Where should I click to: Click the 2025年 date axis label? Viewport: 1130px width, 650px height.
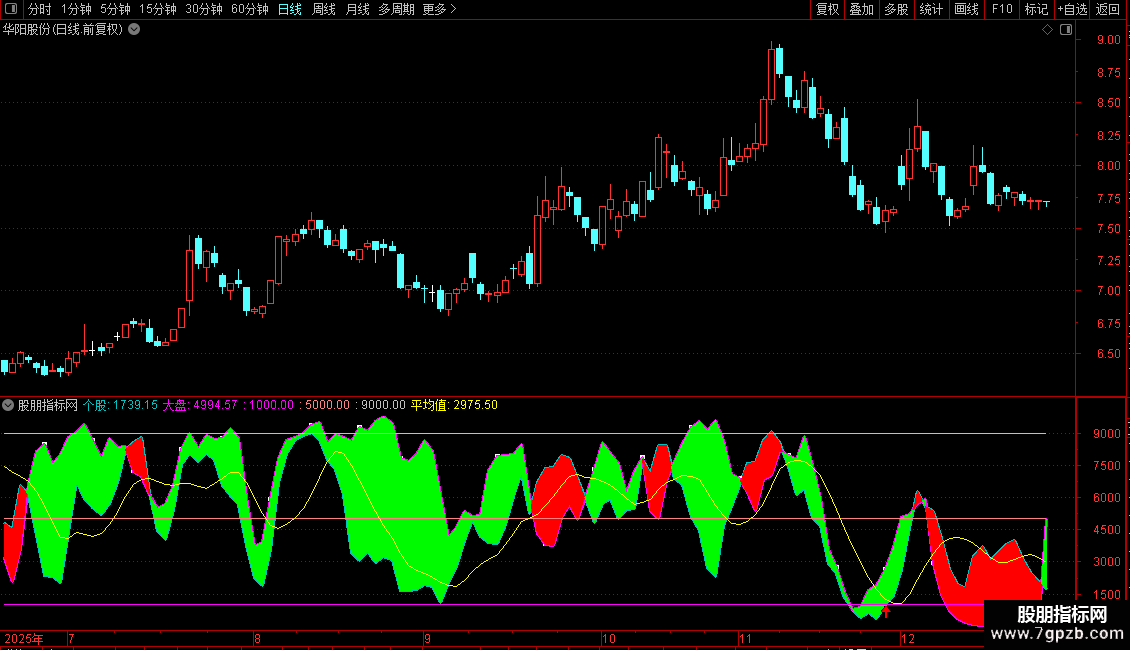pyautogui.click(x=24, y=638)
